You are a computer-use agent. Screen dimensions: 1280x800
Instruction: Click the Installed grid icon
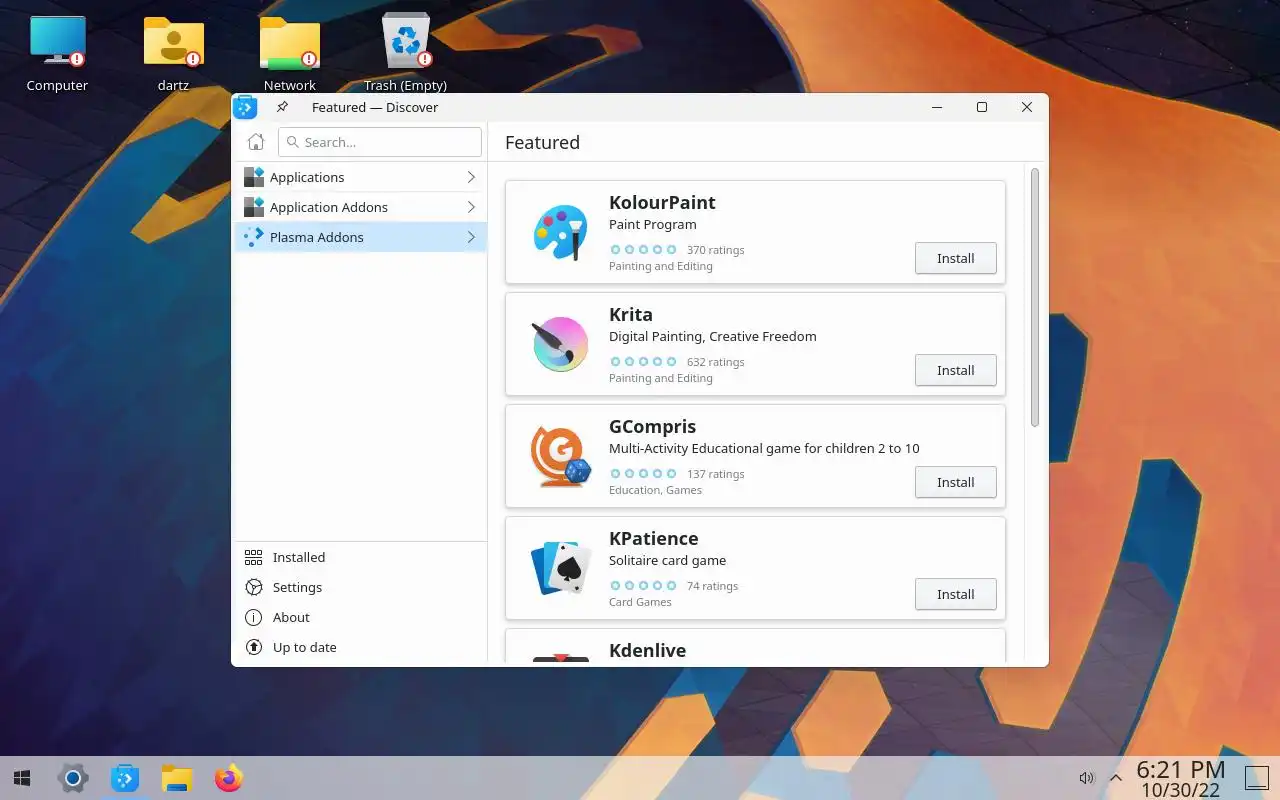pyautogui.click(x=254, y=557)
